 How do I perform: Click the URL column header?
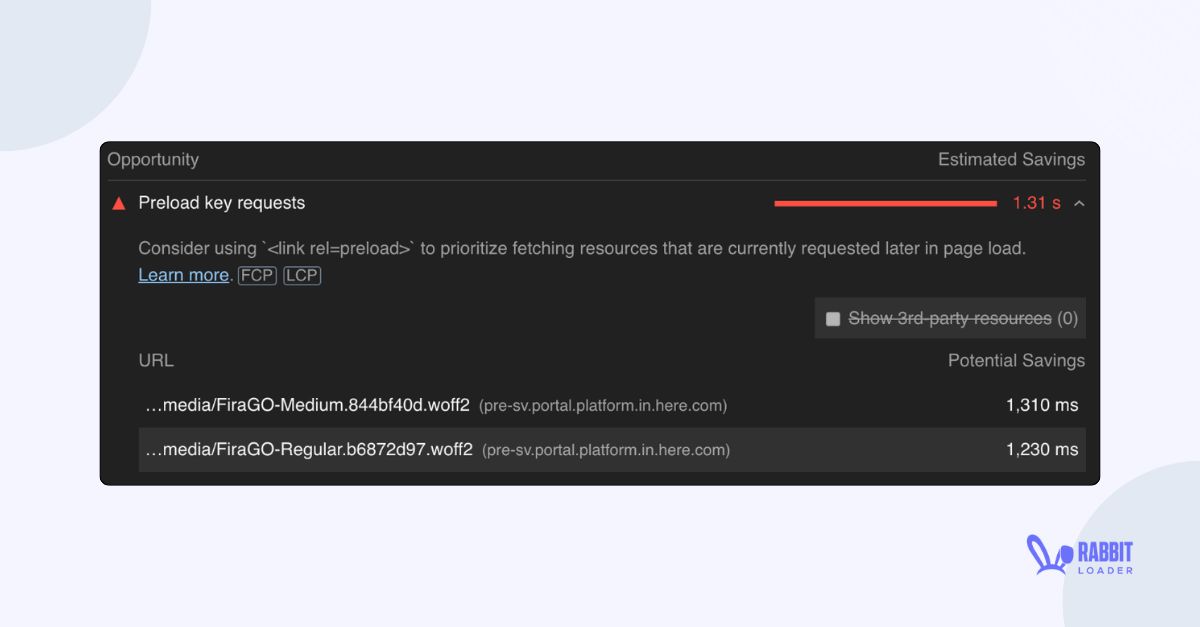tap(156, 360)
